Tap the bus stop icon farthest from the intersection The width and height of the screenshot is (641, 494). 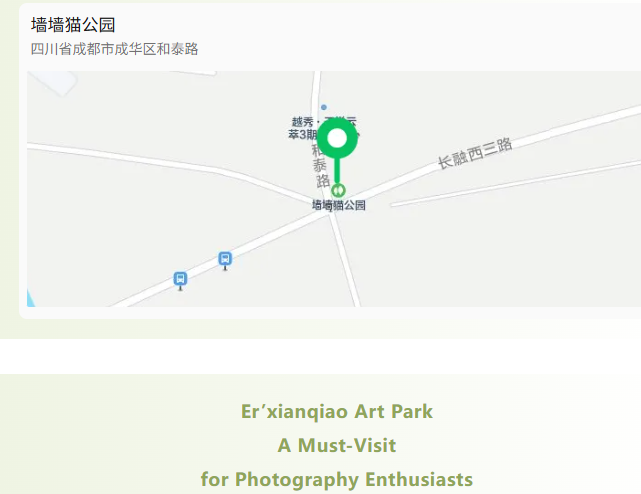point(180,280)
